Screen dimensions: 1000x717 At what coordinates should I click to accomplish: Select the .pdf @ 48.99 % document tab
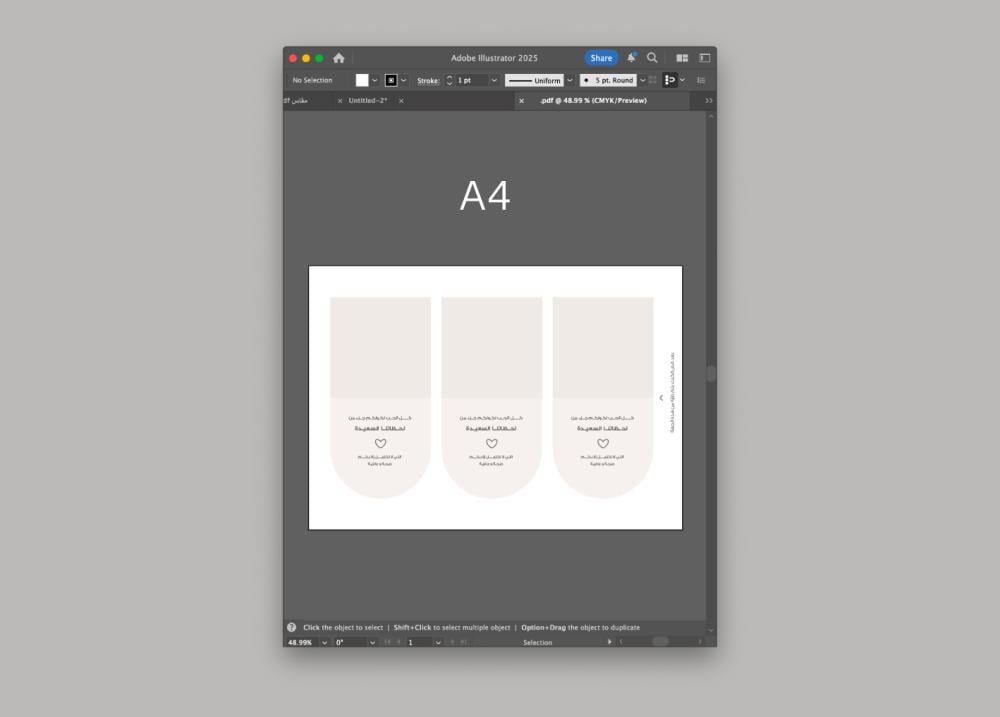coord(593,101)
